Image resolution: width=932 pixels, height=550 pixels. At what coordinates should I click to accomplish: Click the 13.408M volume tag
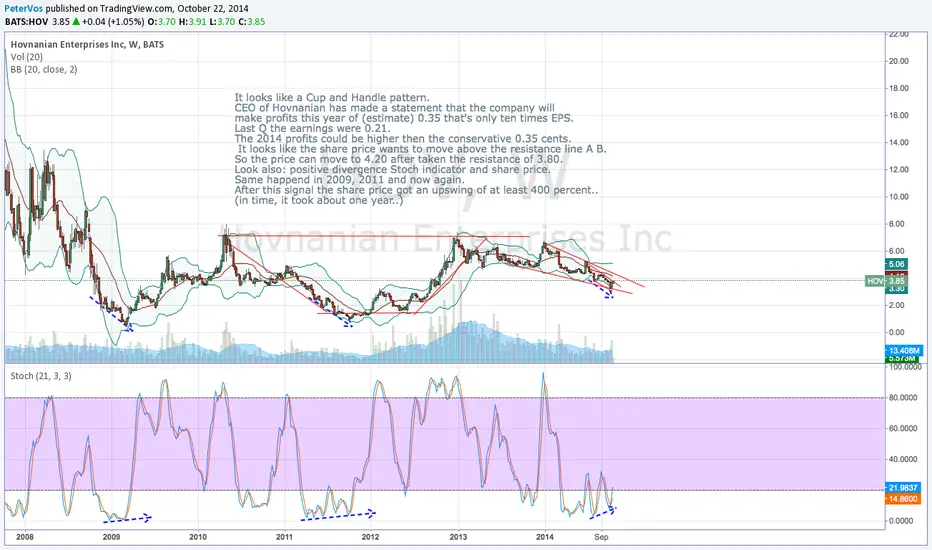coord(904,351)
